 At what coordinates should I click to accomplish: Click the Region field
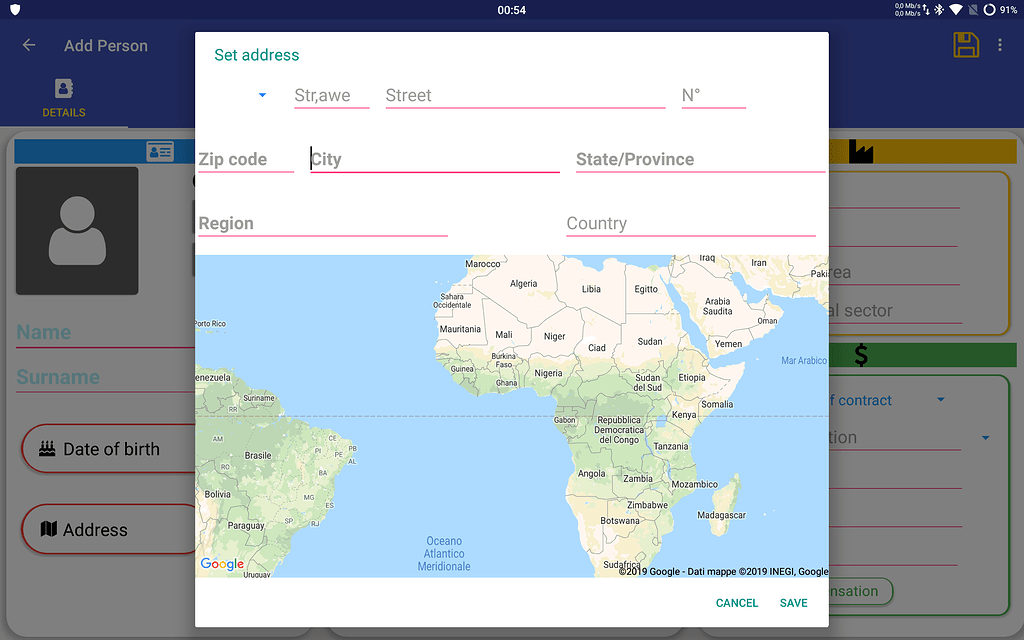click(323, 224)
